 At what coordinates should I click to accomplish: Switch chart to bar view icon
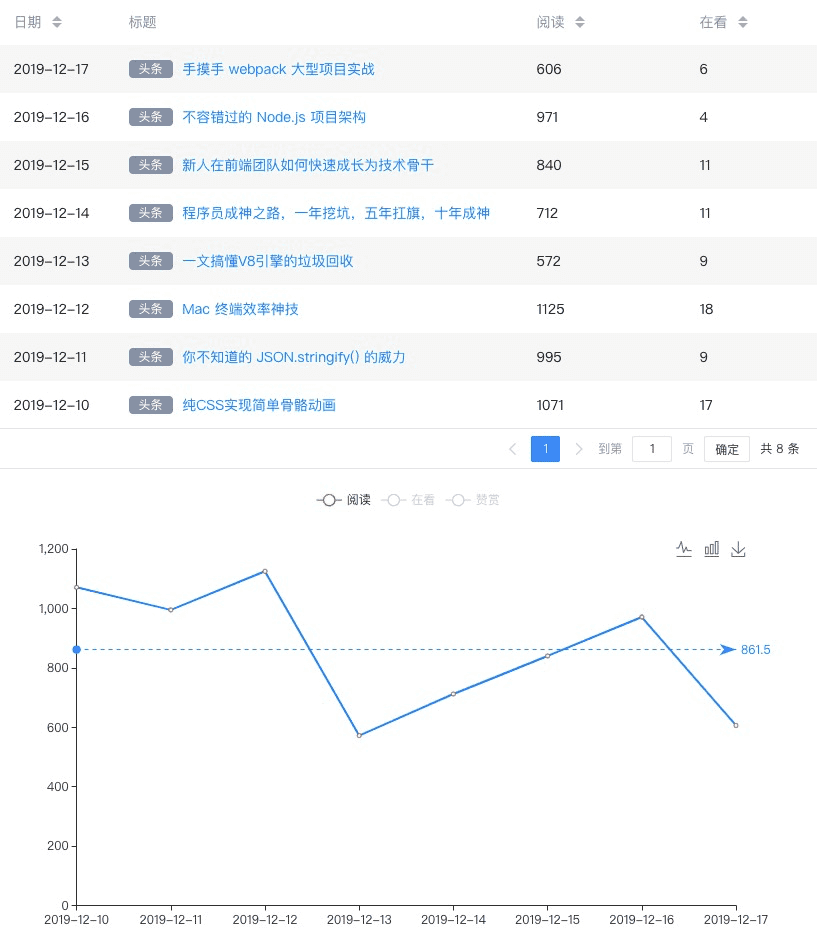(711, 549)
